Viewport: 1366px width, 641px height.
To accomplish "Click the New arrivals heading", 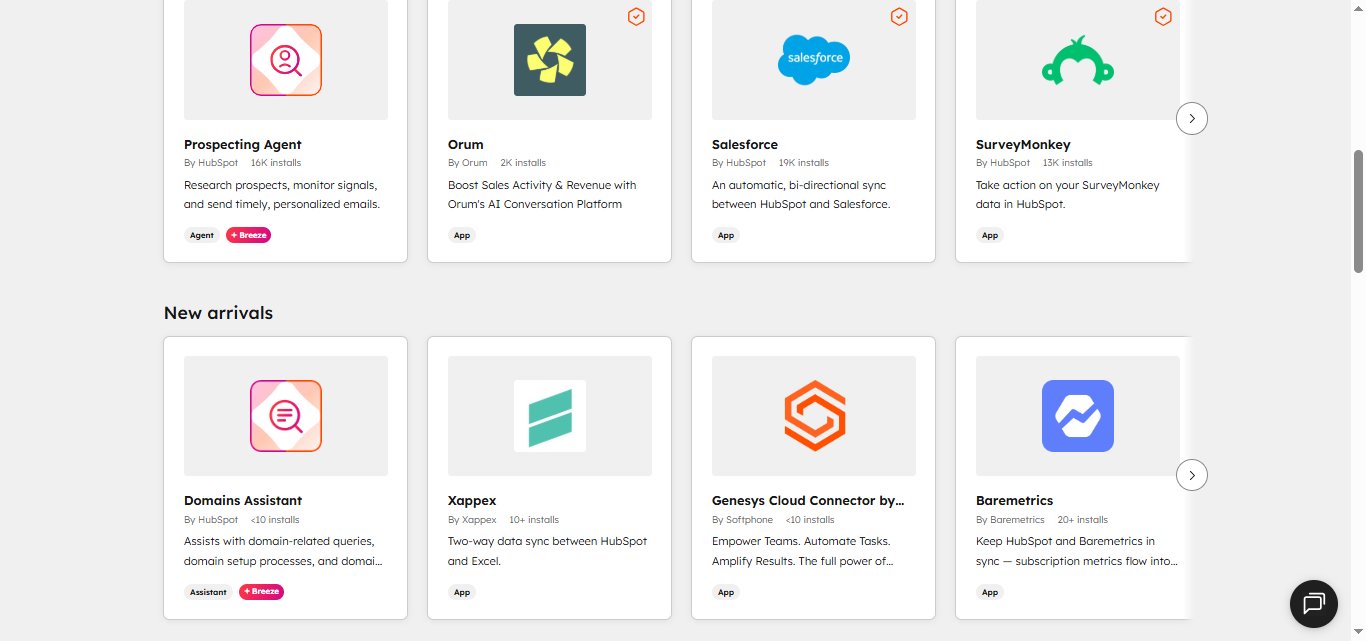I will (x=218, y=313).
